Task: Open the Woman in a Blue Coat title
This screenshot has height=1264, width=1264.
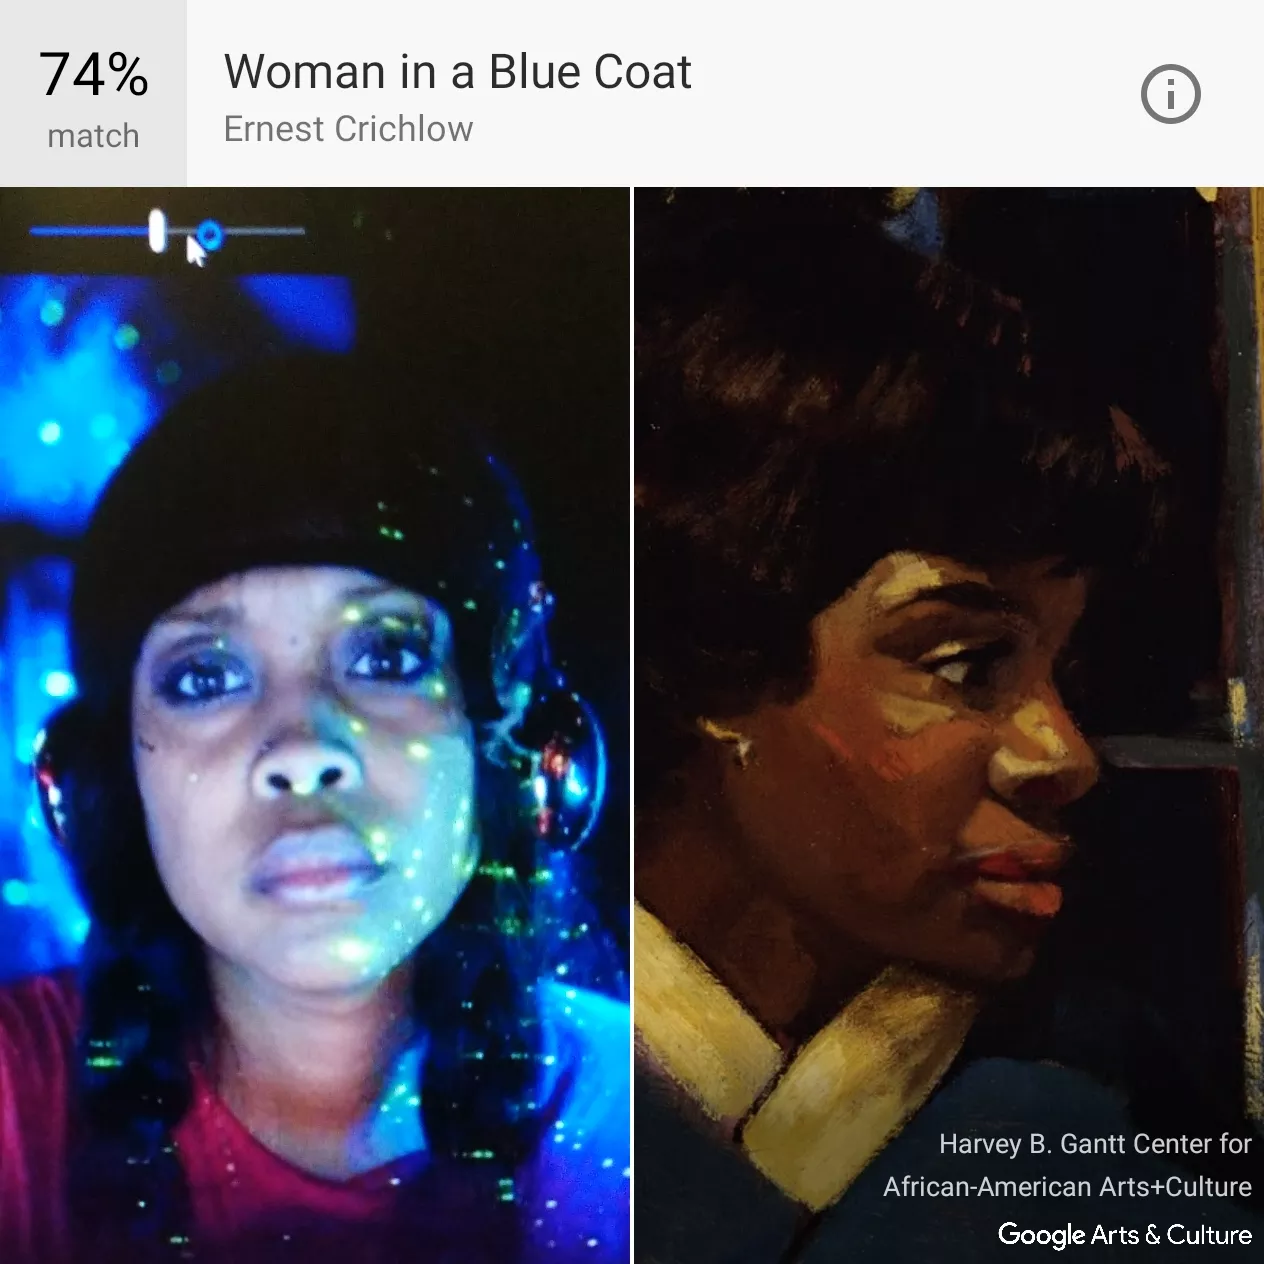Action: tap(457, 72)
